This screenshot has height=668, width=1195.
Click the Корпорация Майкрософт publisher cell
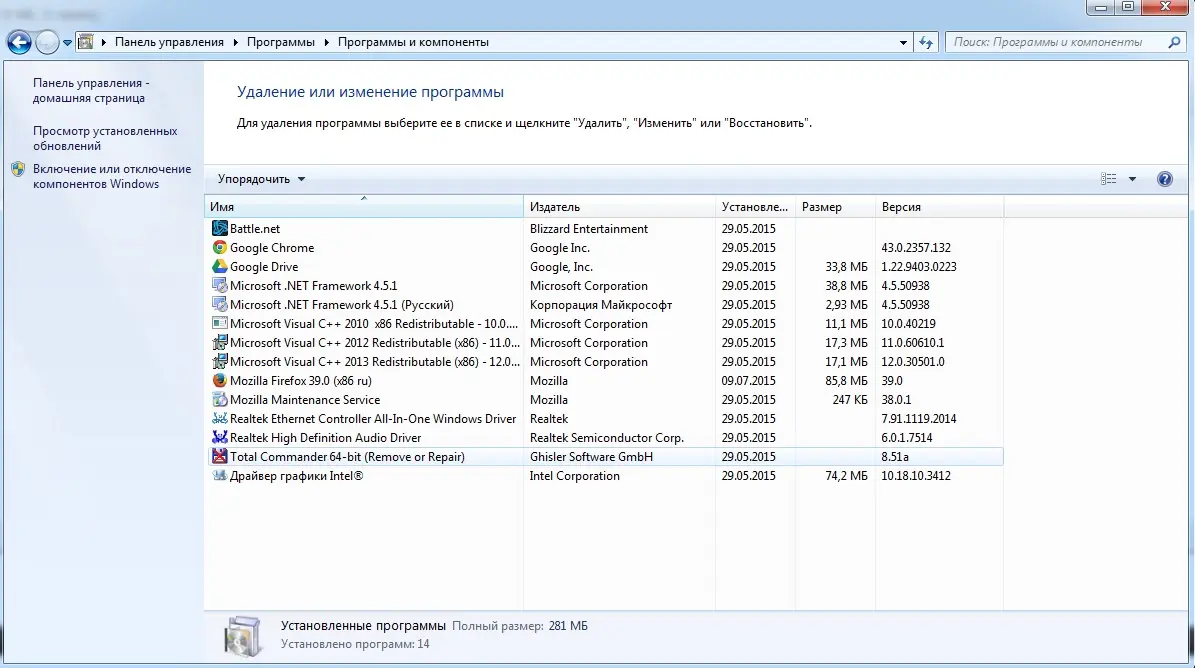(x=601, y=305)
